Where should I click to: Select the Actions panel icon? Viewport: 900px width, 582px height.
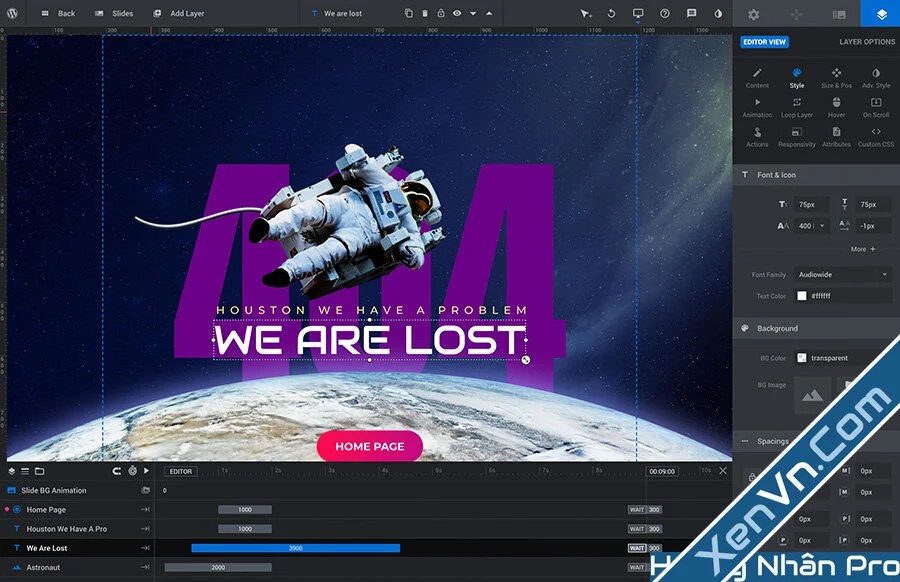pyautogui.click(x=757, y=138)
